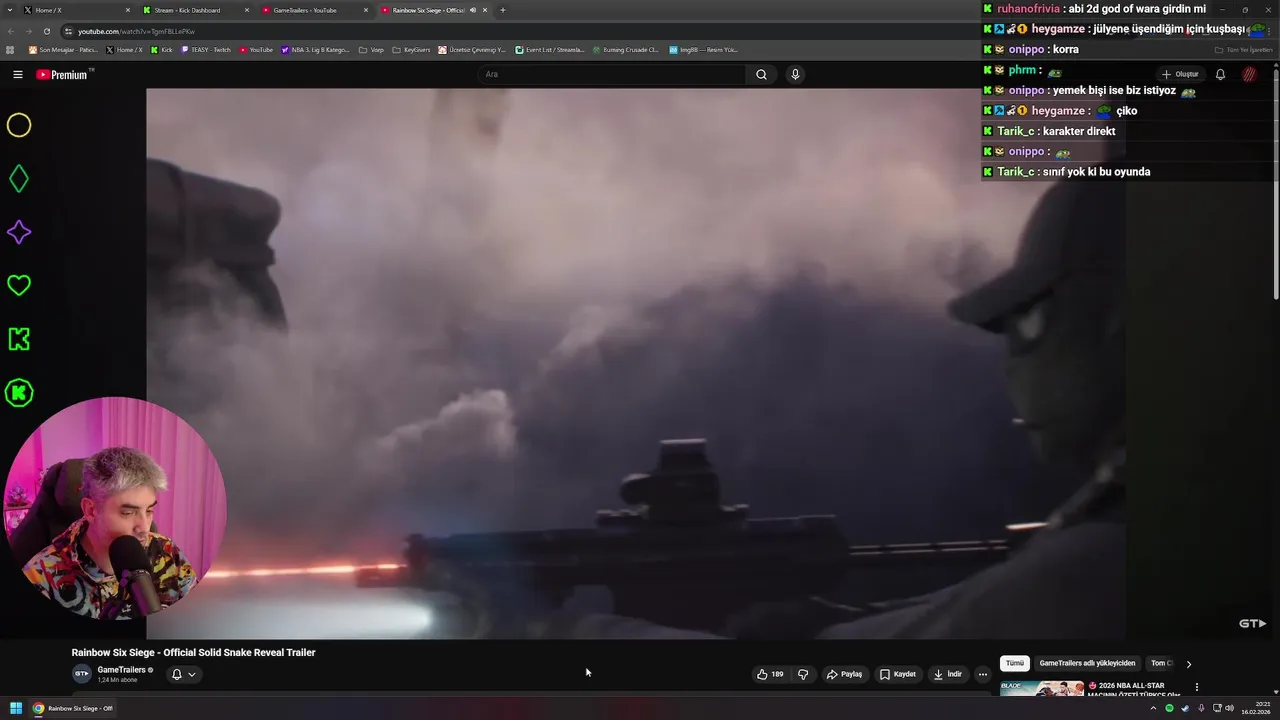Click the Paylaş share button
Screen dimensions: 1280x720
click(x=844, y=674)
